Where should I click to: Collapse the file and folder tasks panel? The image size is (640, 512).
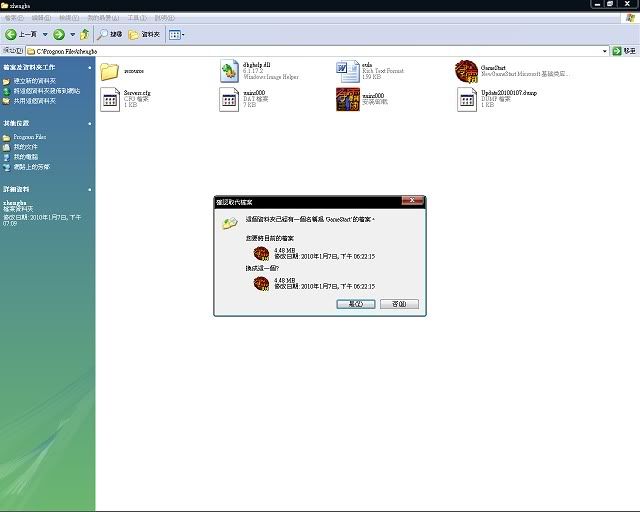88,66
